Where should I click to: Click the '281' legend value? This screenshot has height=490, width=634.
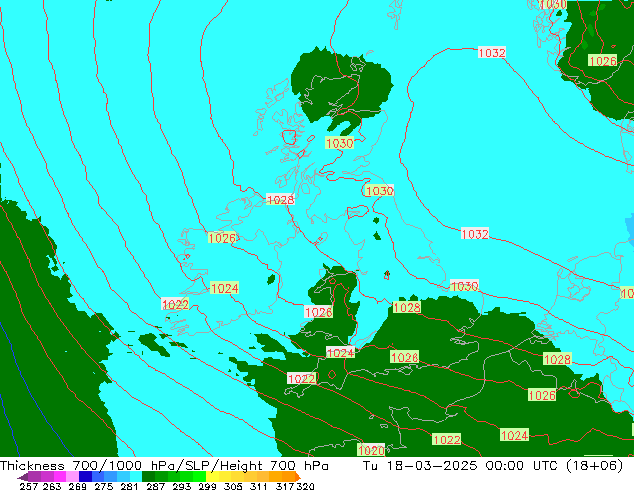[129, 486]
